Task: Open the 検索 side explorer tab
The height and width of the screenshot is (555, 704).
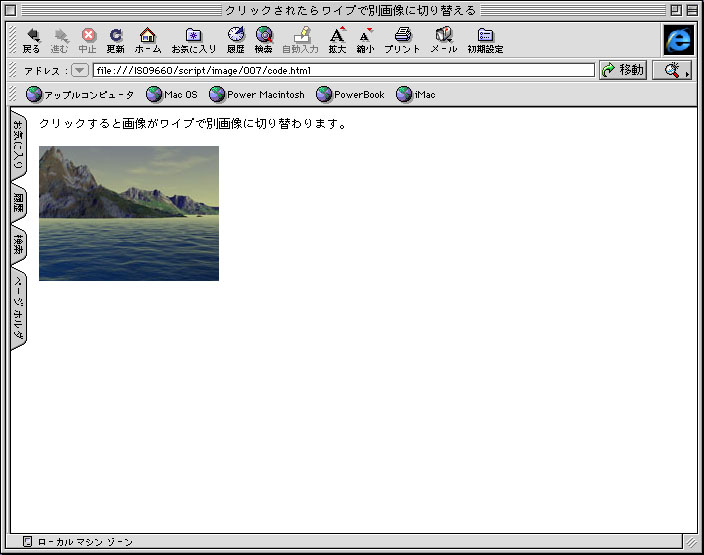Action: pyautogui.click(x=18, y=245)
